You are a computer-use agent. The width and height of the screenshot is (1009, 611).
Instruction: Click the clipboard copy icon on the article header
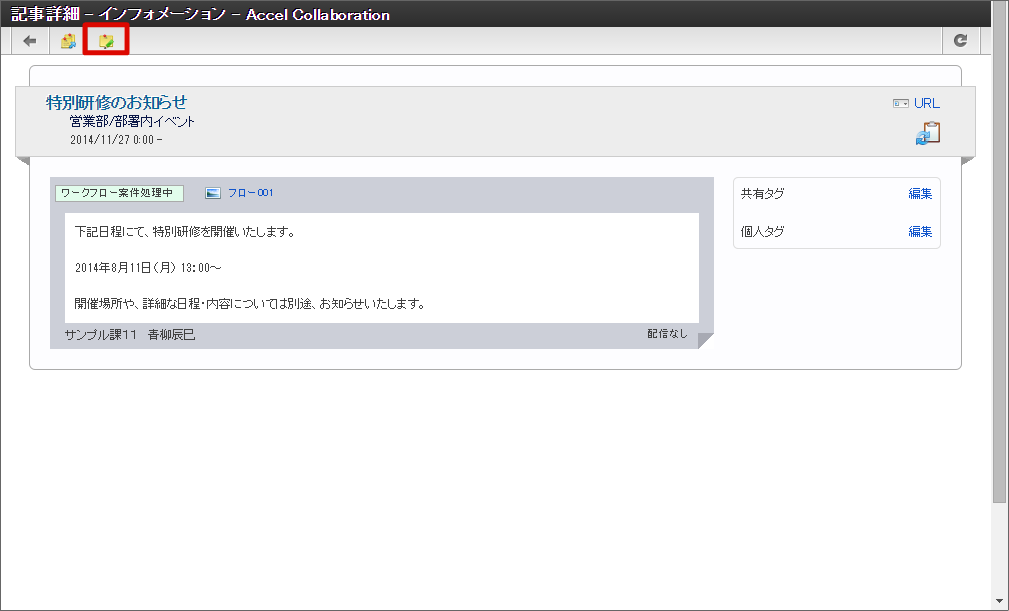tap(927, 131)
